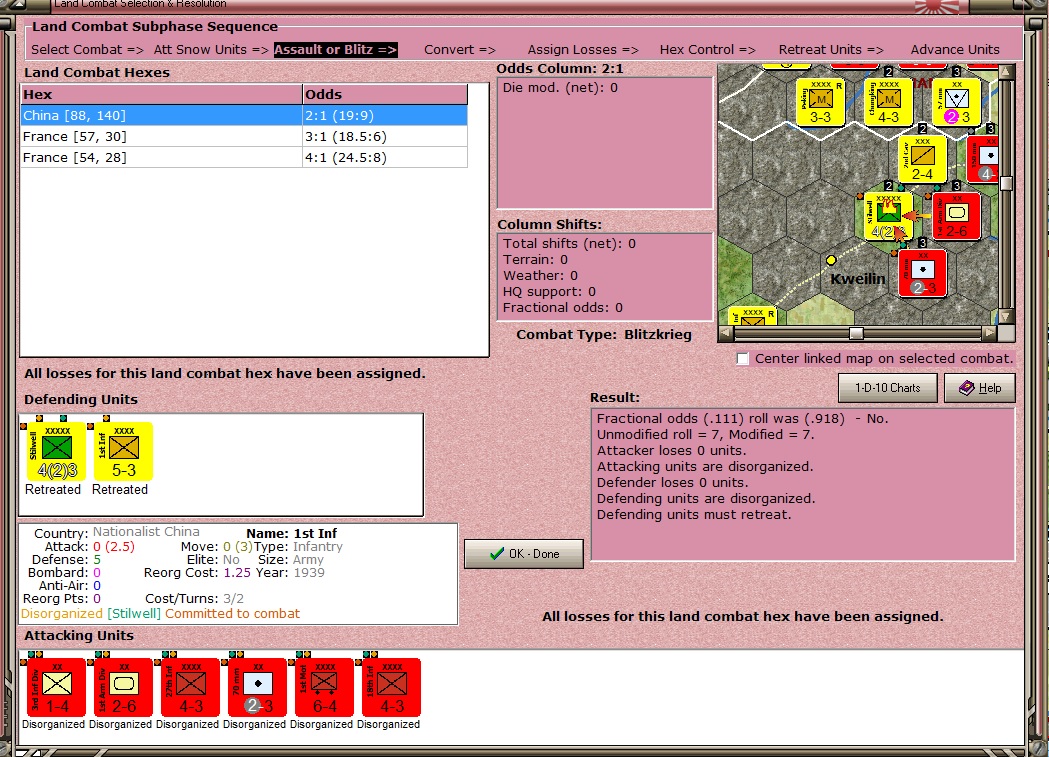This screenshot has width=1049, height=757.
Task: Select the 27th Inf 4-3 attacking unit
Action: click(190, 687)
